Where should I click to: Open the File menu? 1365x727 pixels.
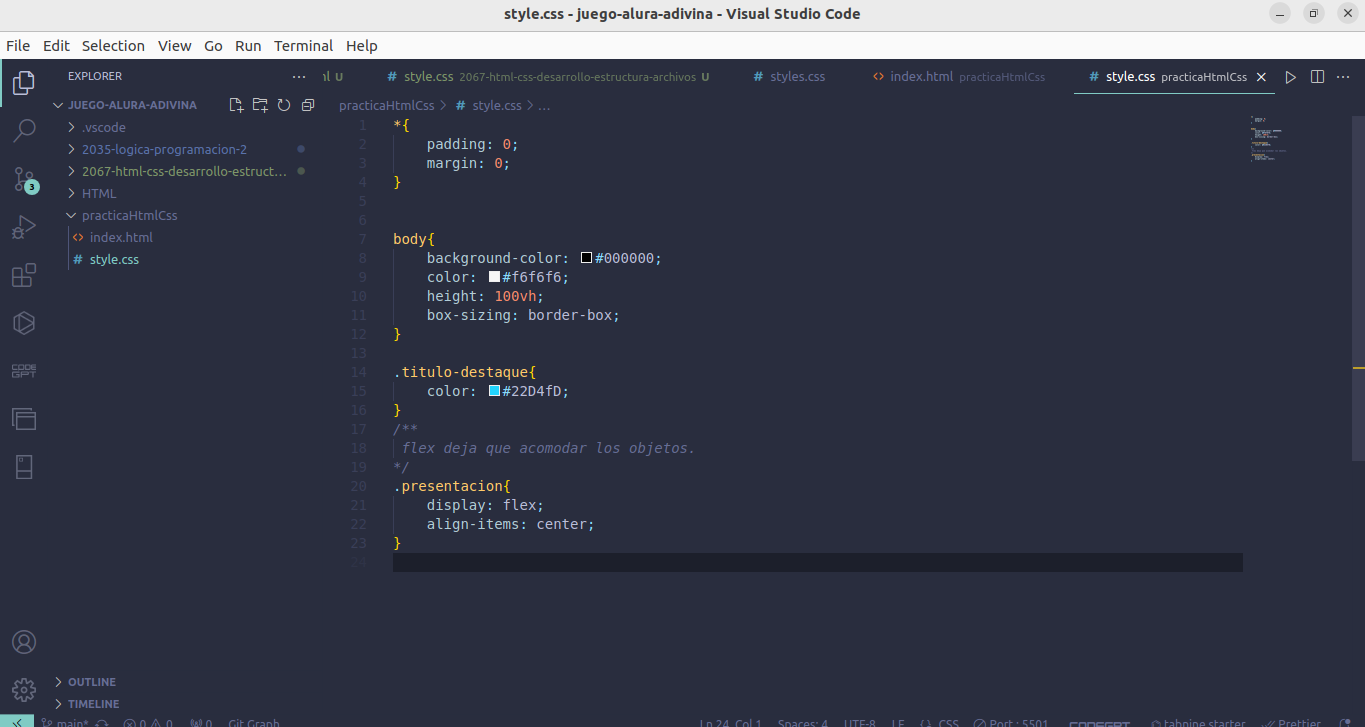[x=18, y=46]
